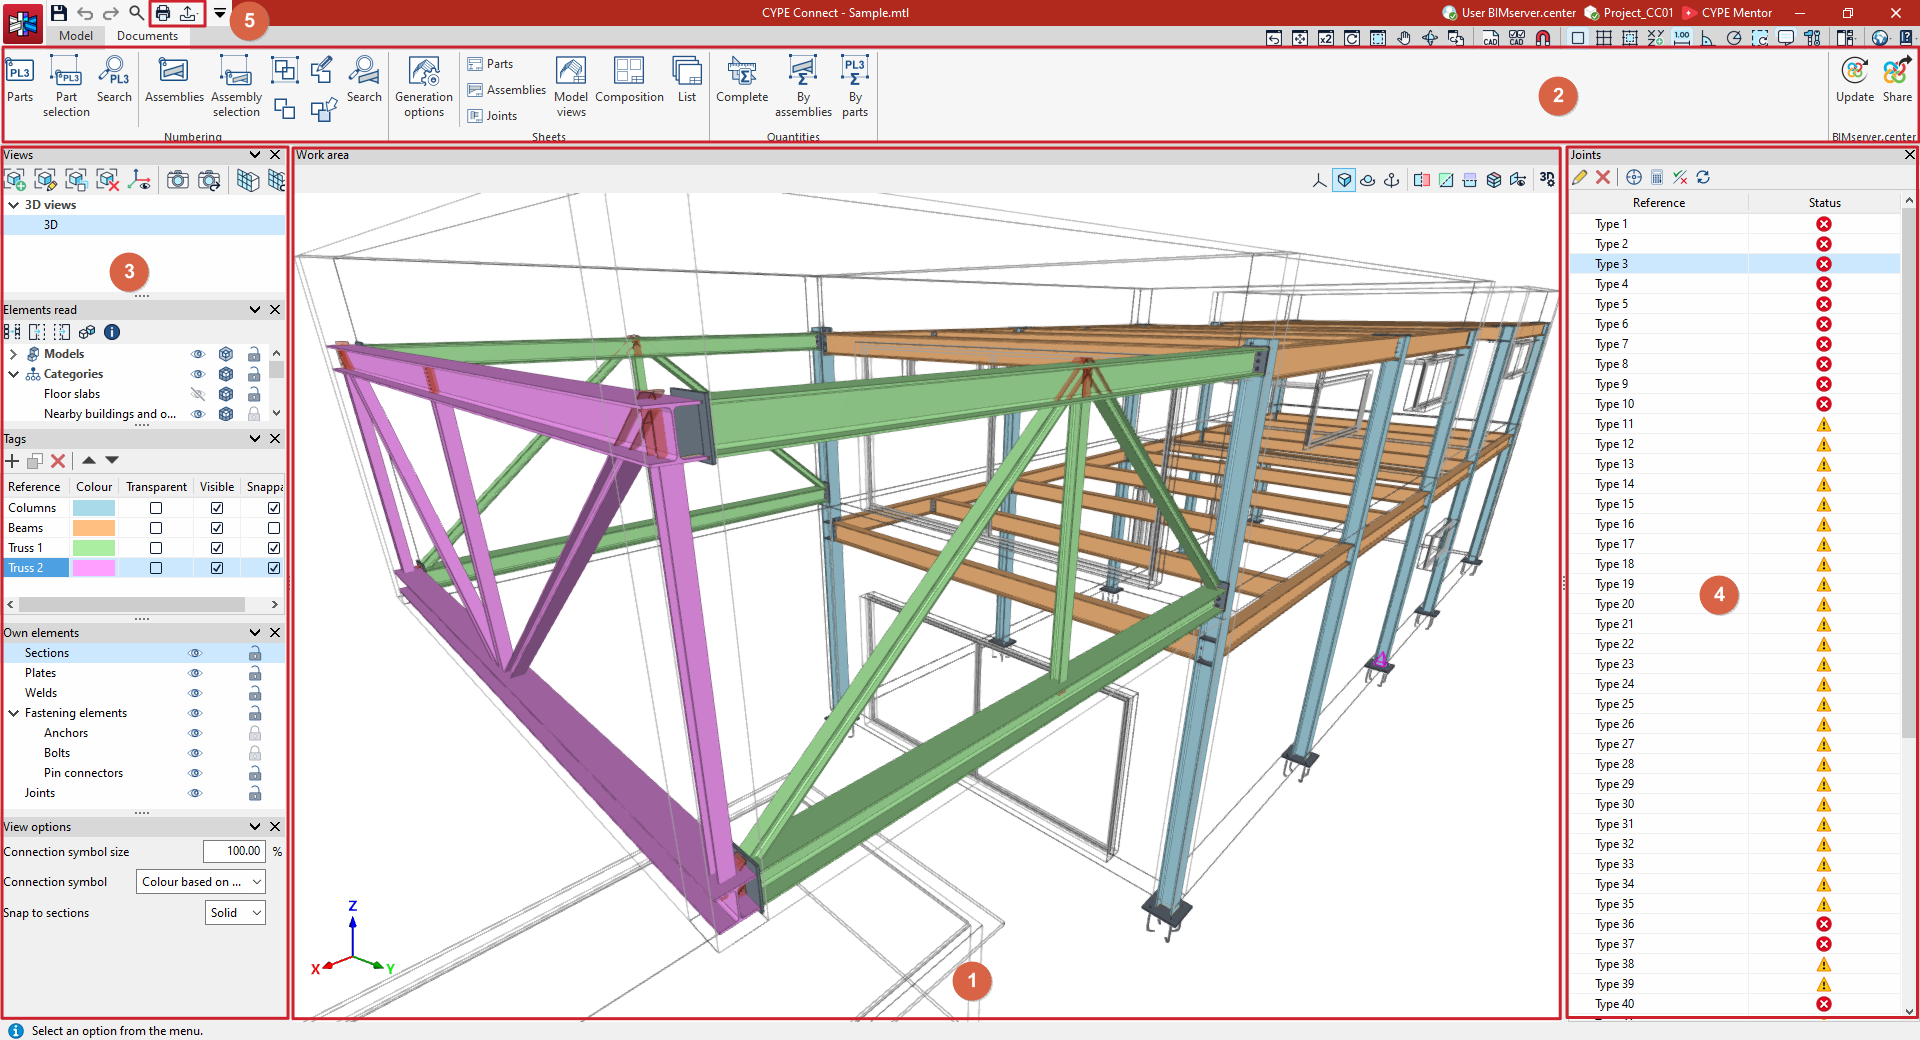Share project to BIMserver.center

pyautogui.click(x=1897, y=80)
